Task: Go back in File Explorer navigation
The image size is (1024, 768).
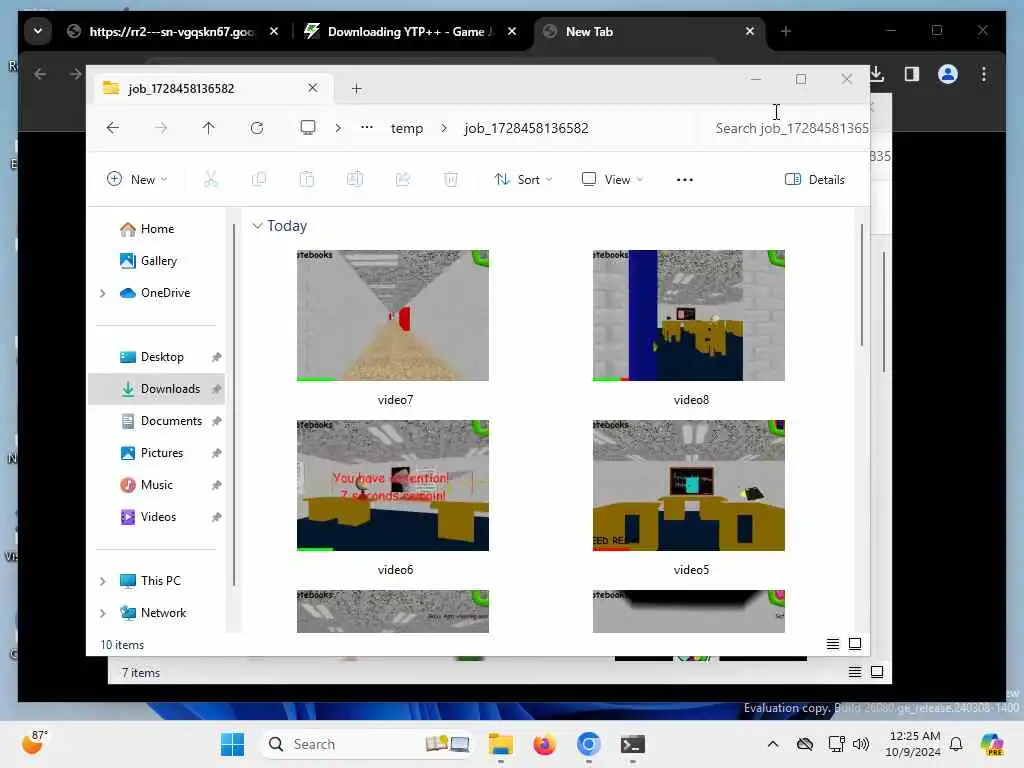Action: (x=112, y=128)
